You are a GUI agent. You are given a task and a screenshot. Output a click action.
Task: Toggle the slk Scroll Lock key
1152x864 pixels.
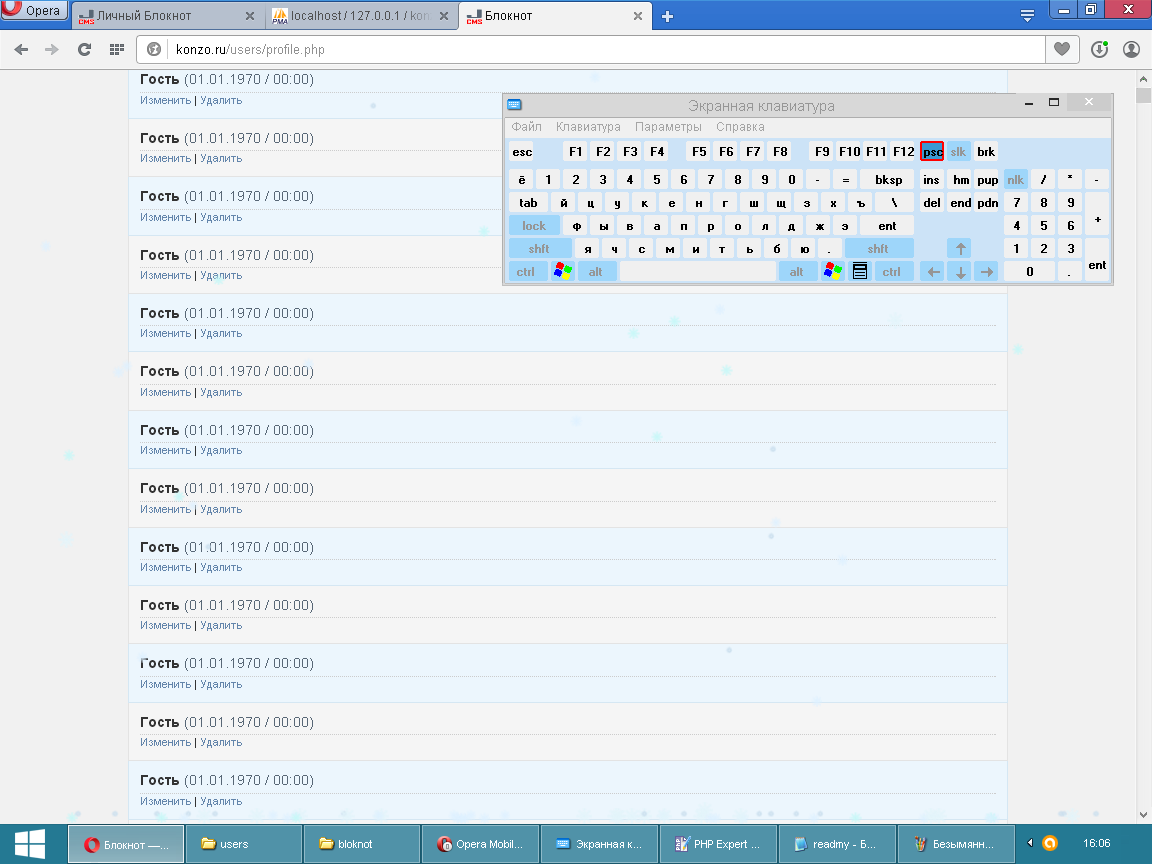[x=958, y=152]
